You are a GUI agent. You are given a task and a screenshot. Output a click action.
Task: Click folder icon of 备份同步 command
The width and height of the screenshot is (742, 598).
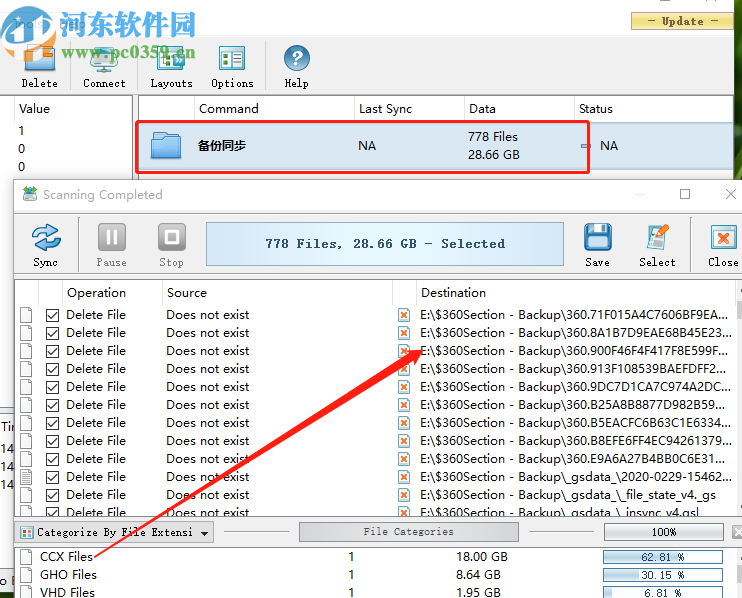pos(166,145)
